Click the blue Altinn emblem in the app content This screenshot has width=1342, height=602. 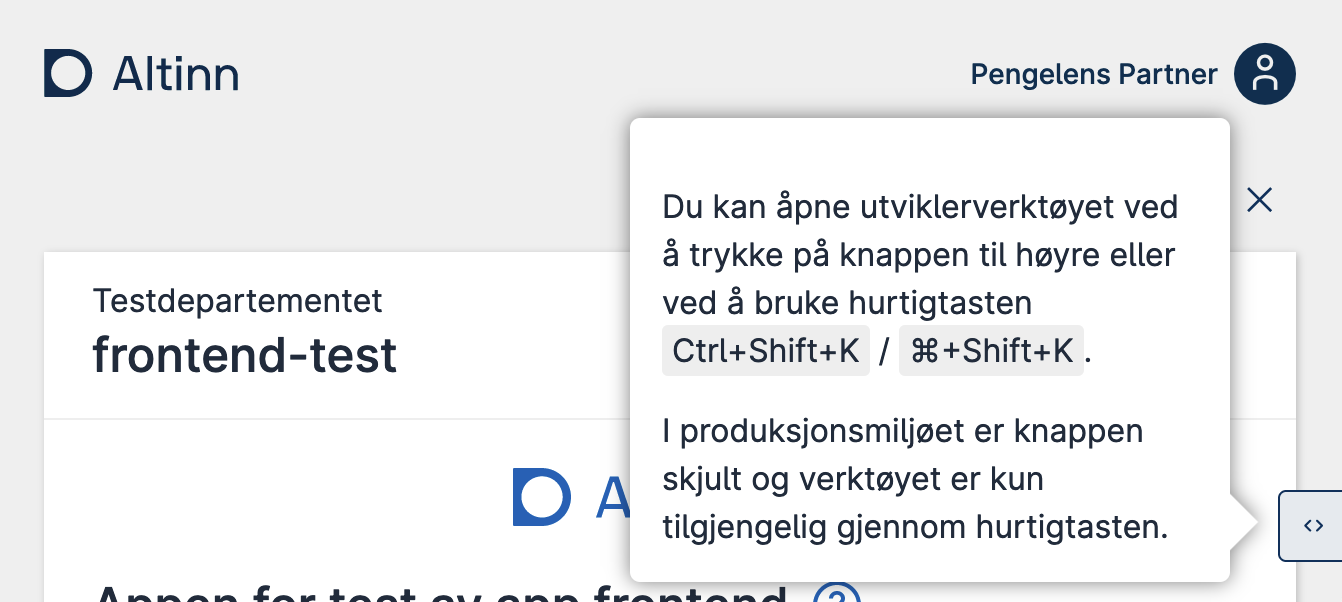pyautogui.click(x=540, y=497)
